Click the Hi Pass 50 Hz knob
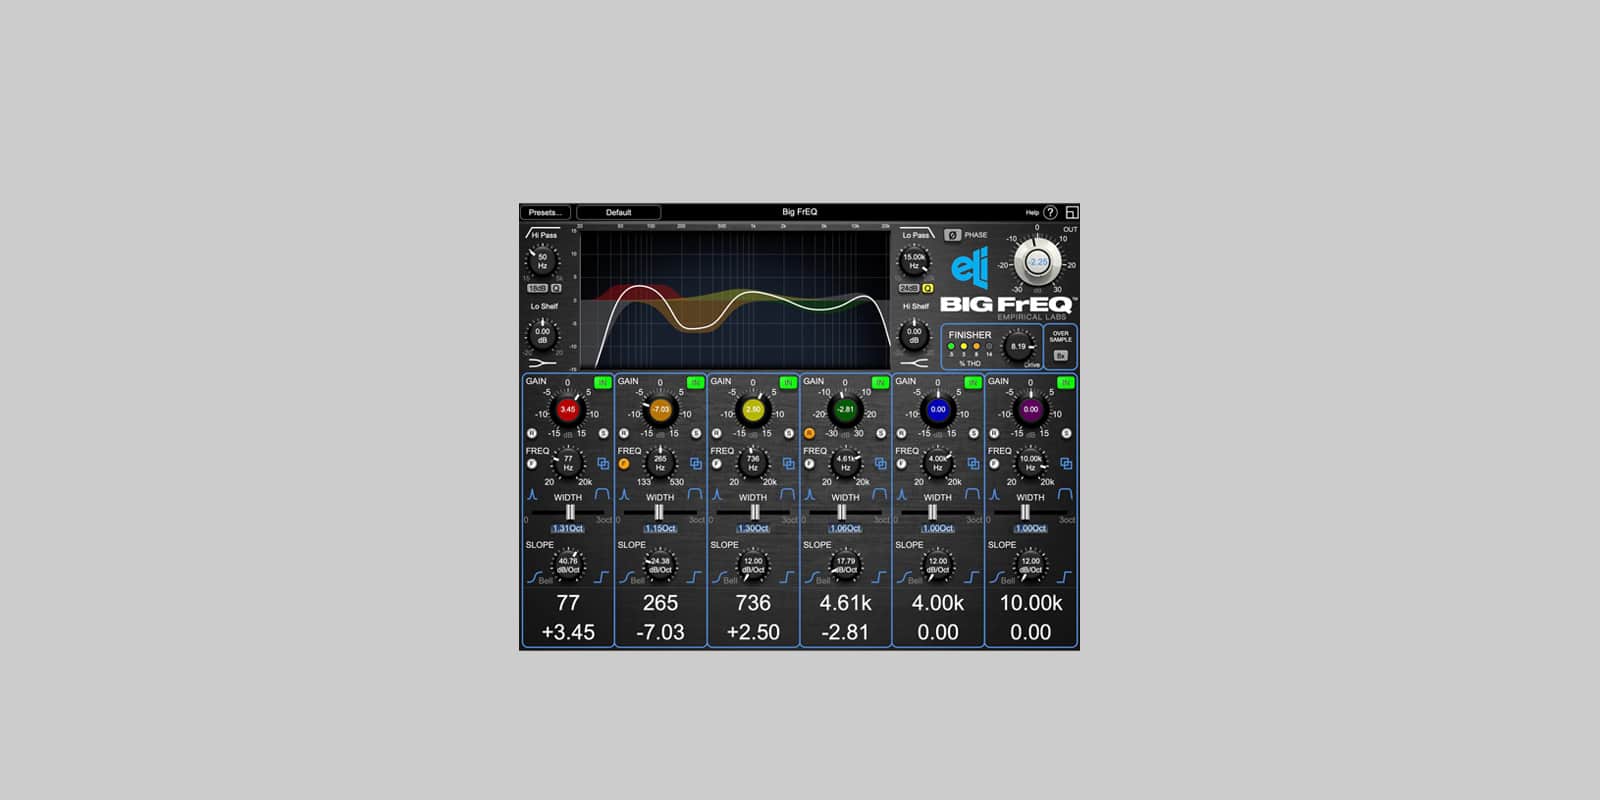This screenshot has height=800, width=1600. [x=542, y=261]
